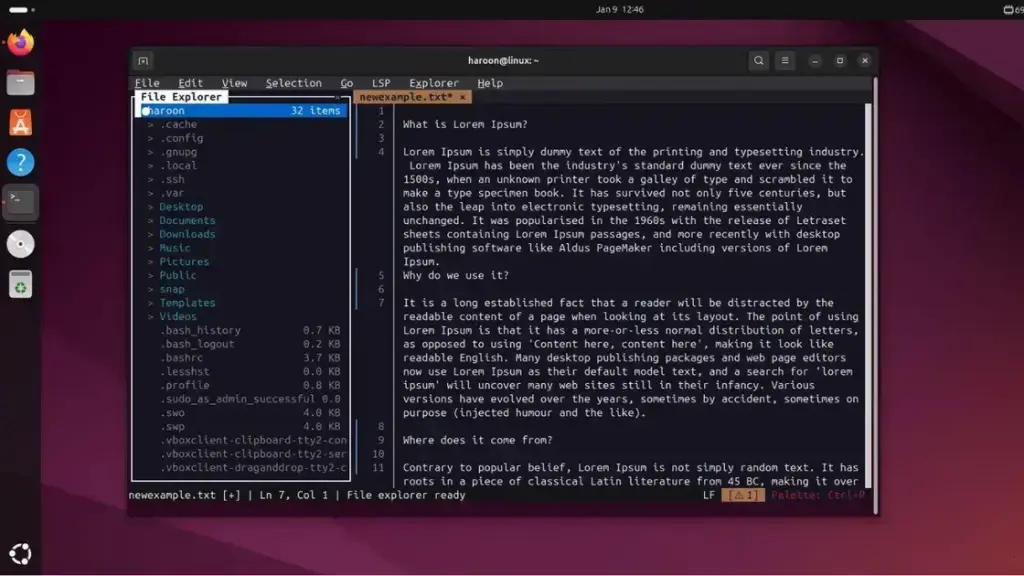Viewport: 1024px width, 576px height.
Task: Open the Explorer menu
Action: 434,83
